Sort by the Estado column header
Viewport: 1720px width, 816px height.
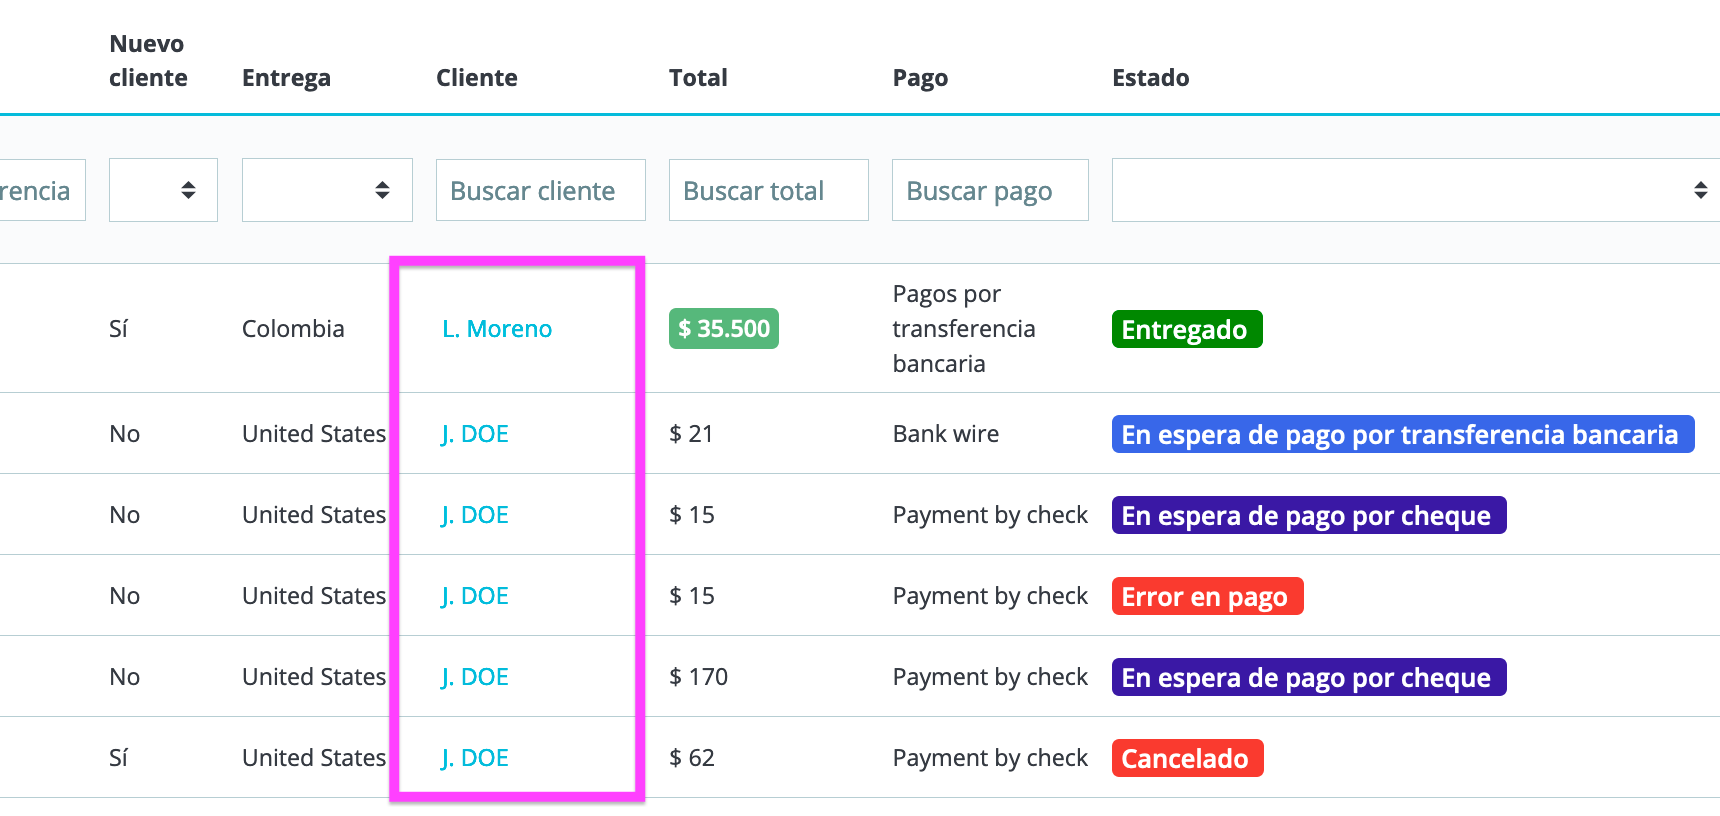pyautogui.click(x=1151, y=78)
